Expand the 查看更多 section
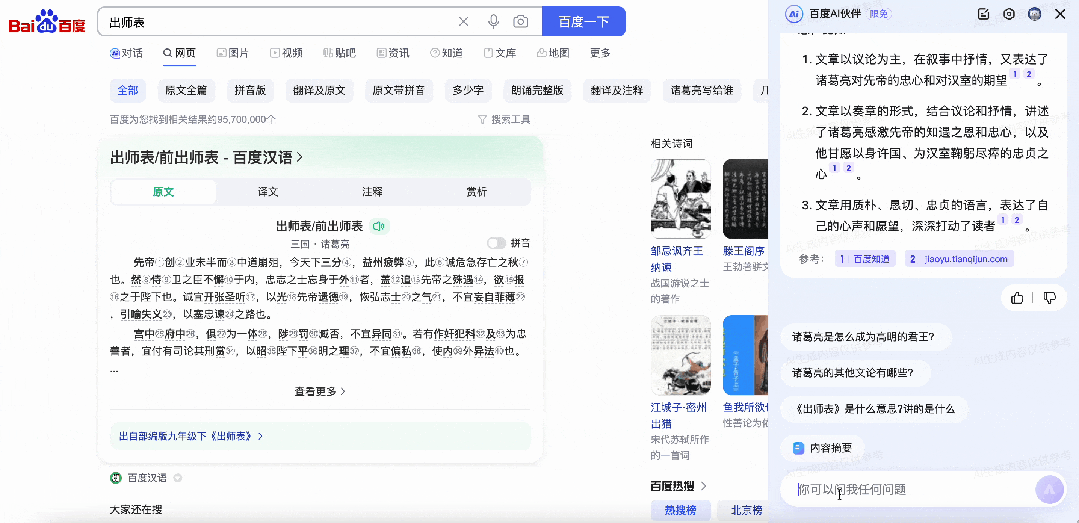The image size is (1079, 523). 320,392
